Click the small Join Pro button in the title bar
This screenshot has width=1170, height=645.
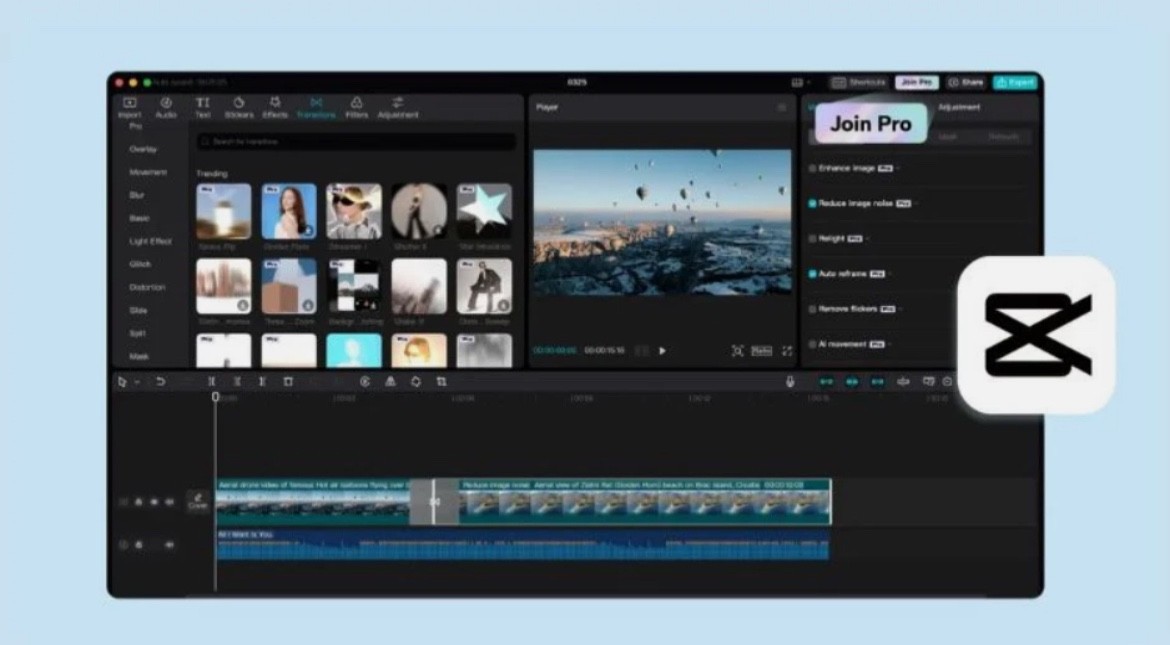point(916,82)
